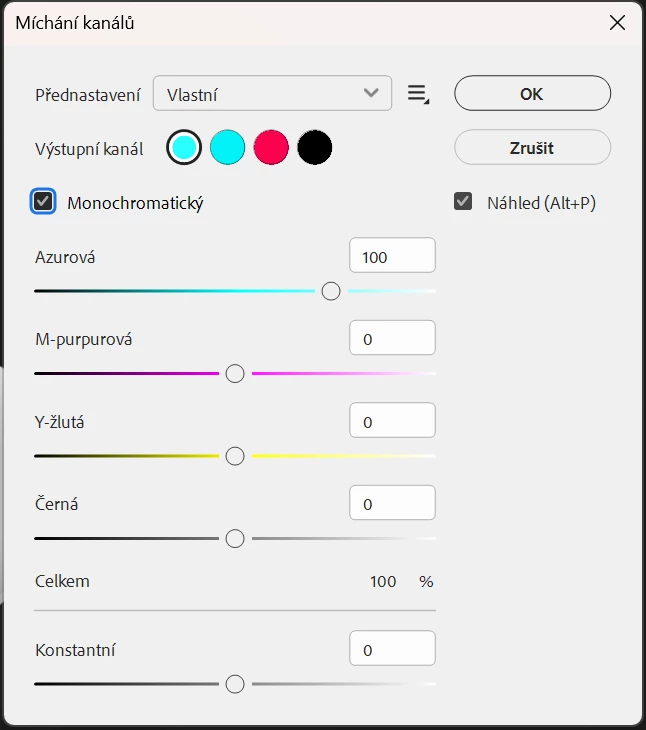This screenshot has width=646, height=730.
Task: Click the Zrušit button
Action: click(532, 148)
